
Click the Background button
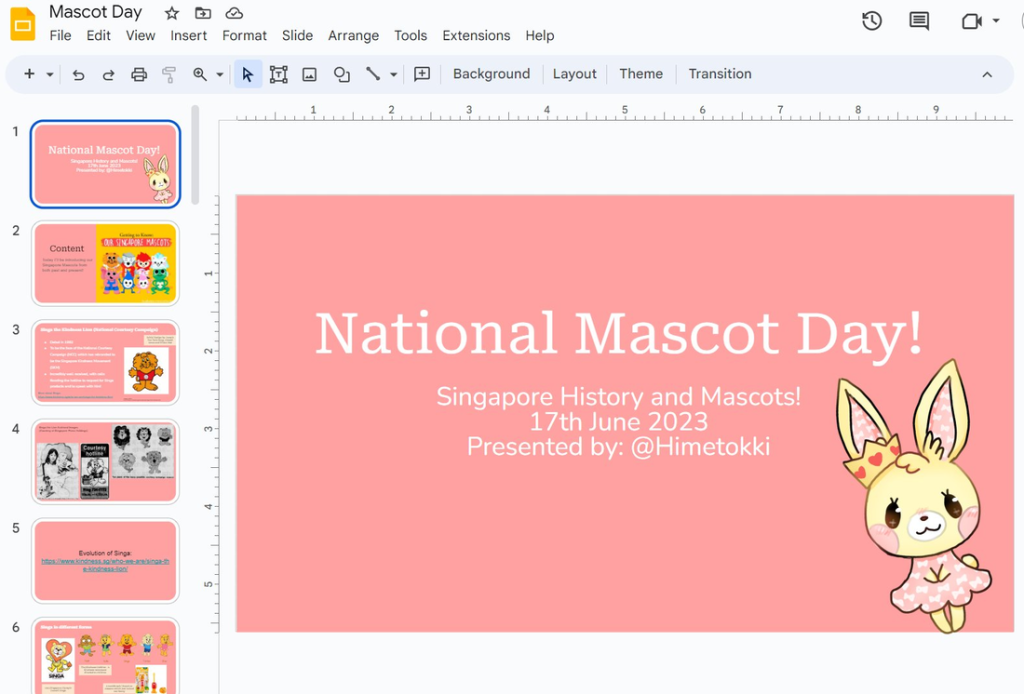[x=491, y=74]
